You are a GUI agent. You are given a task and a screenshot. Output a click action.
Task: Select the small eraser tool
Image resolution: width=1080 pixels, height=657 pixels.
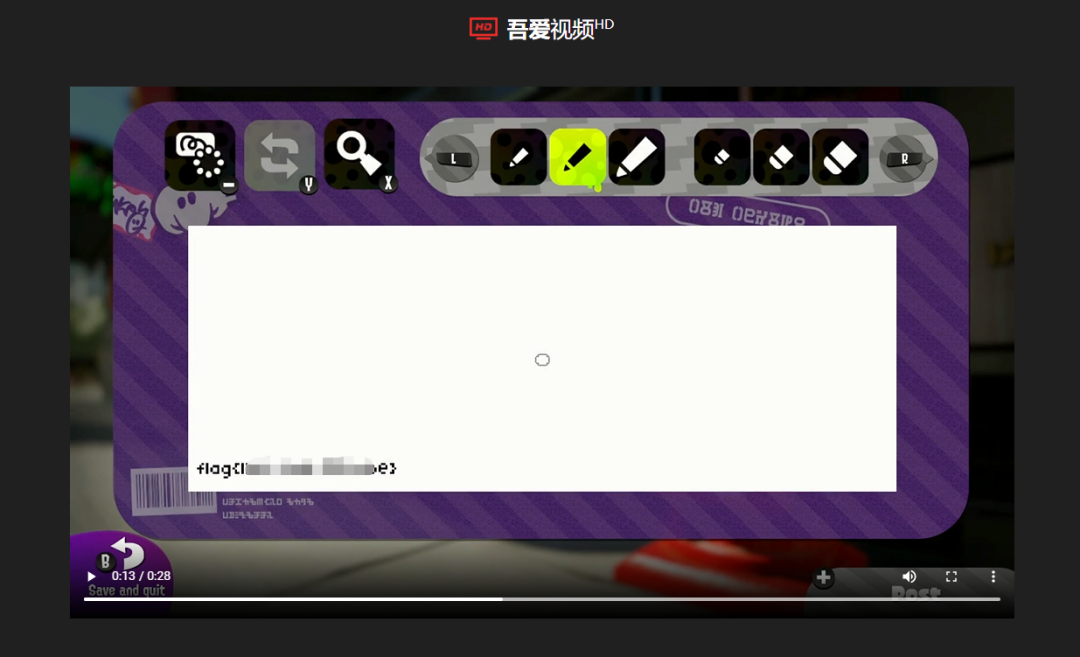coord(722,157)
